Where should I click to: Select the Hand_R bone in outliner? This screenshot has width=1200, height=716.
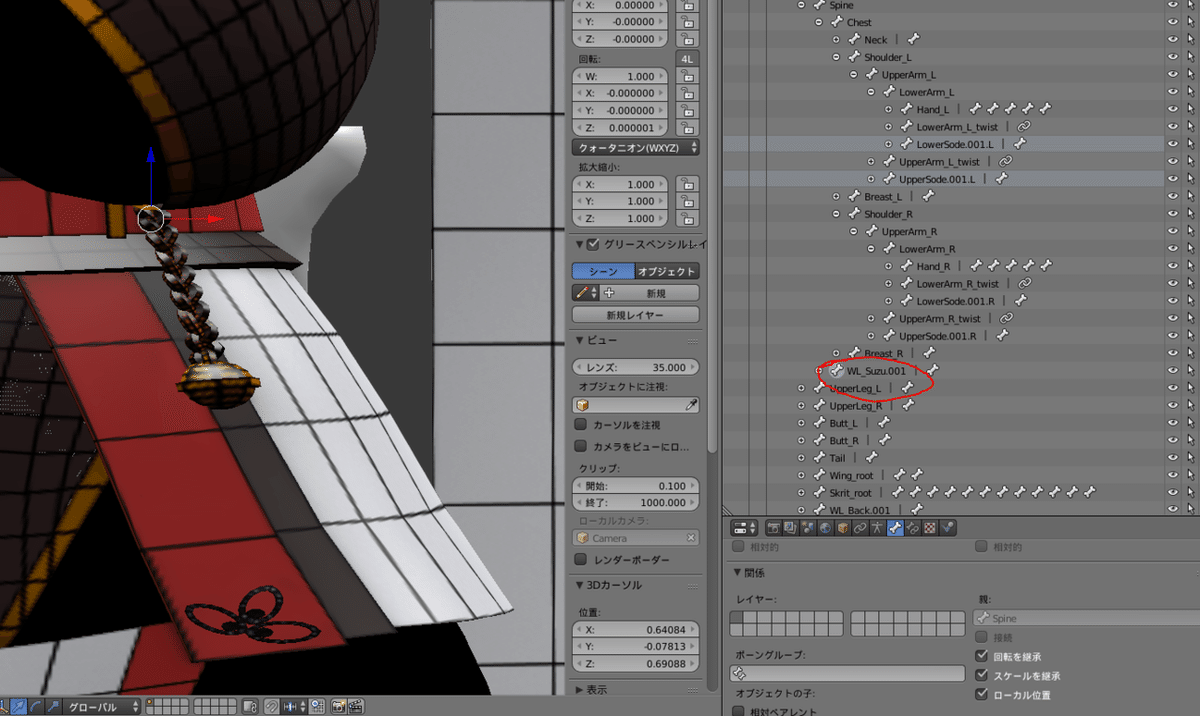[933, 266]
